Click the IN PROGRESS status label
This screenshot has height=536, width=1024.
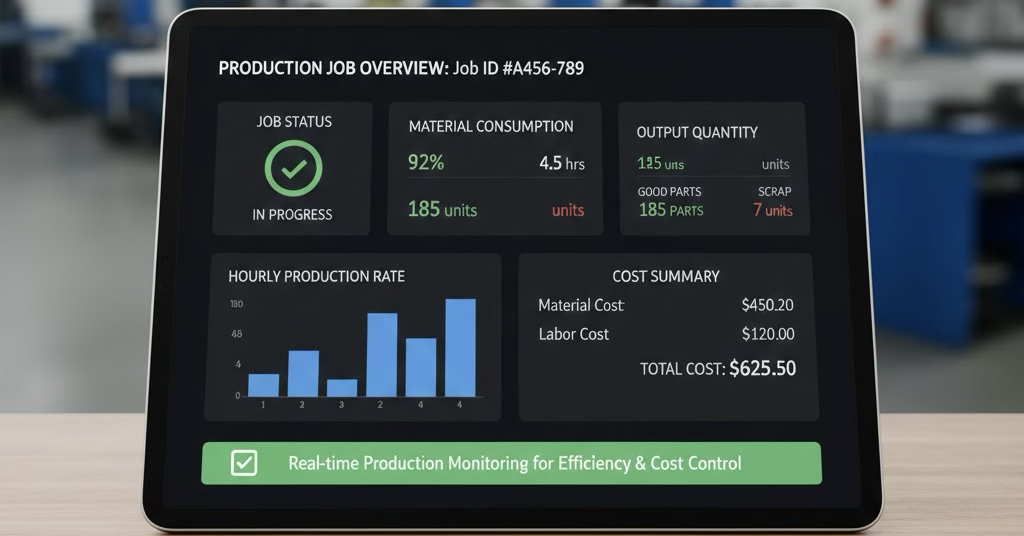click(293, 214)
